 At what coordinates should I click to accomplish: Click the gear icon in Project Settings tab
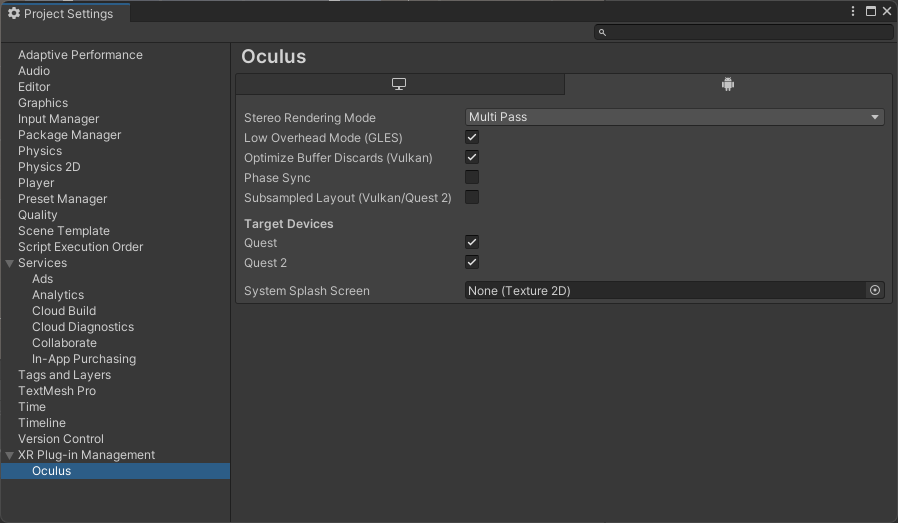(14, 13)
